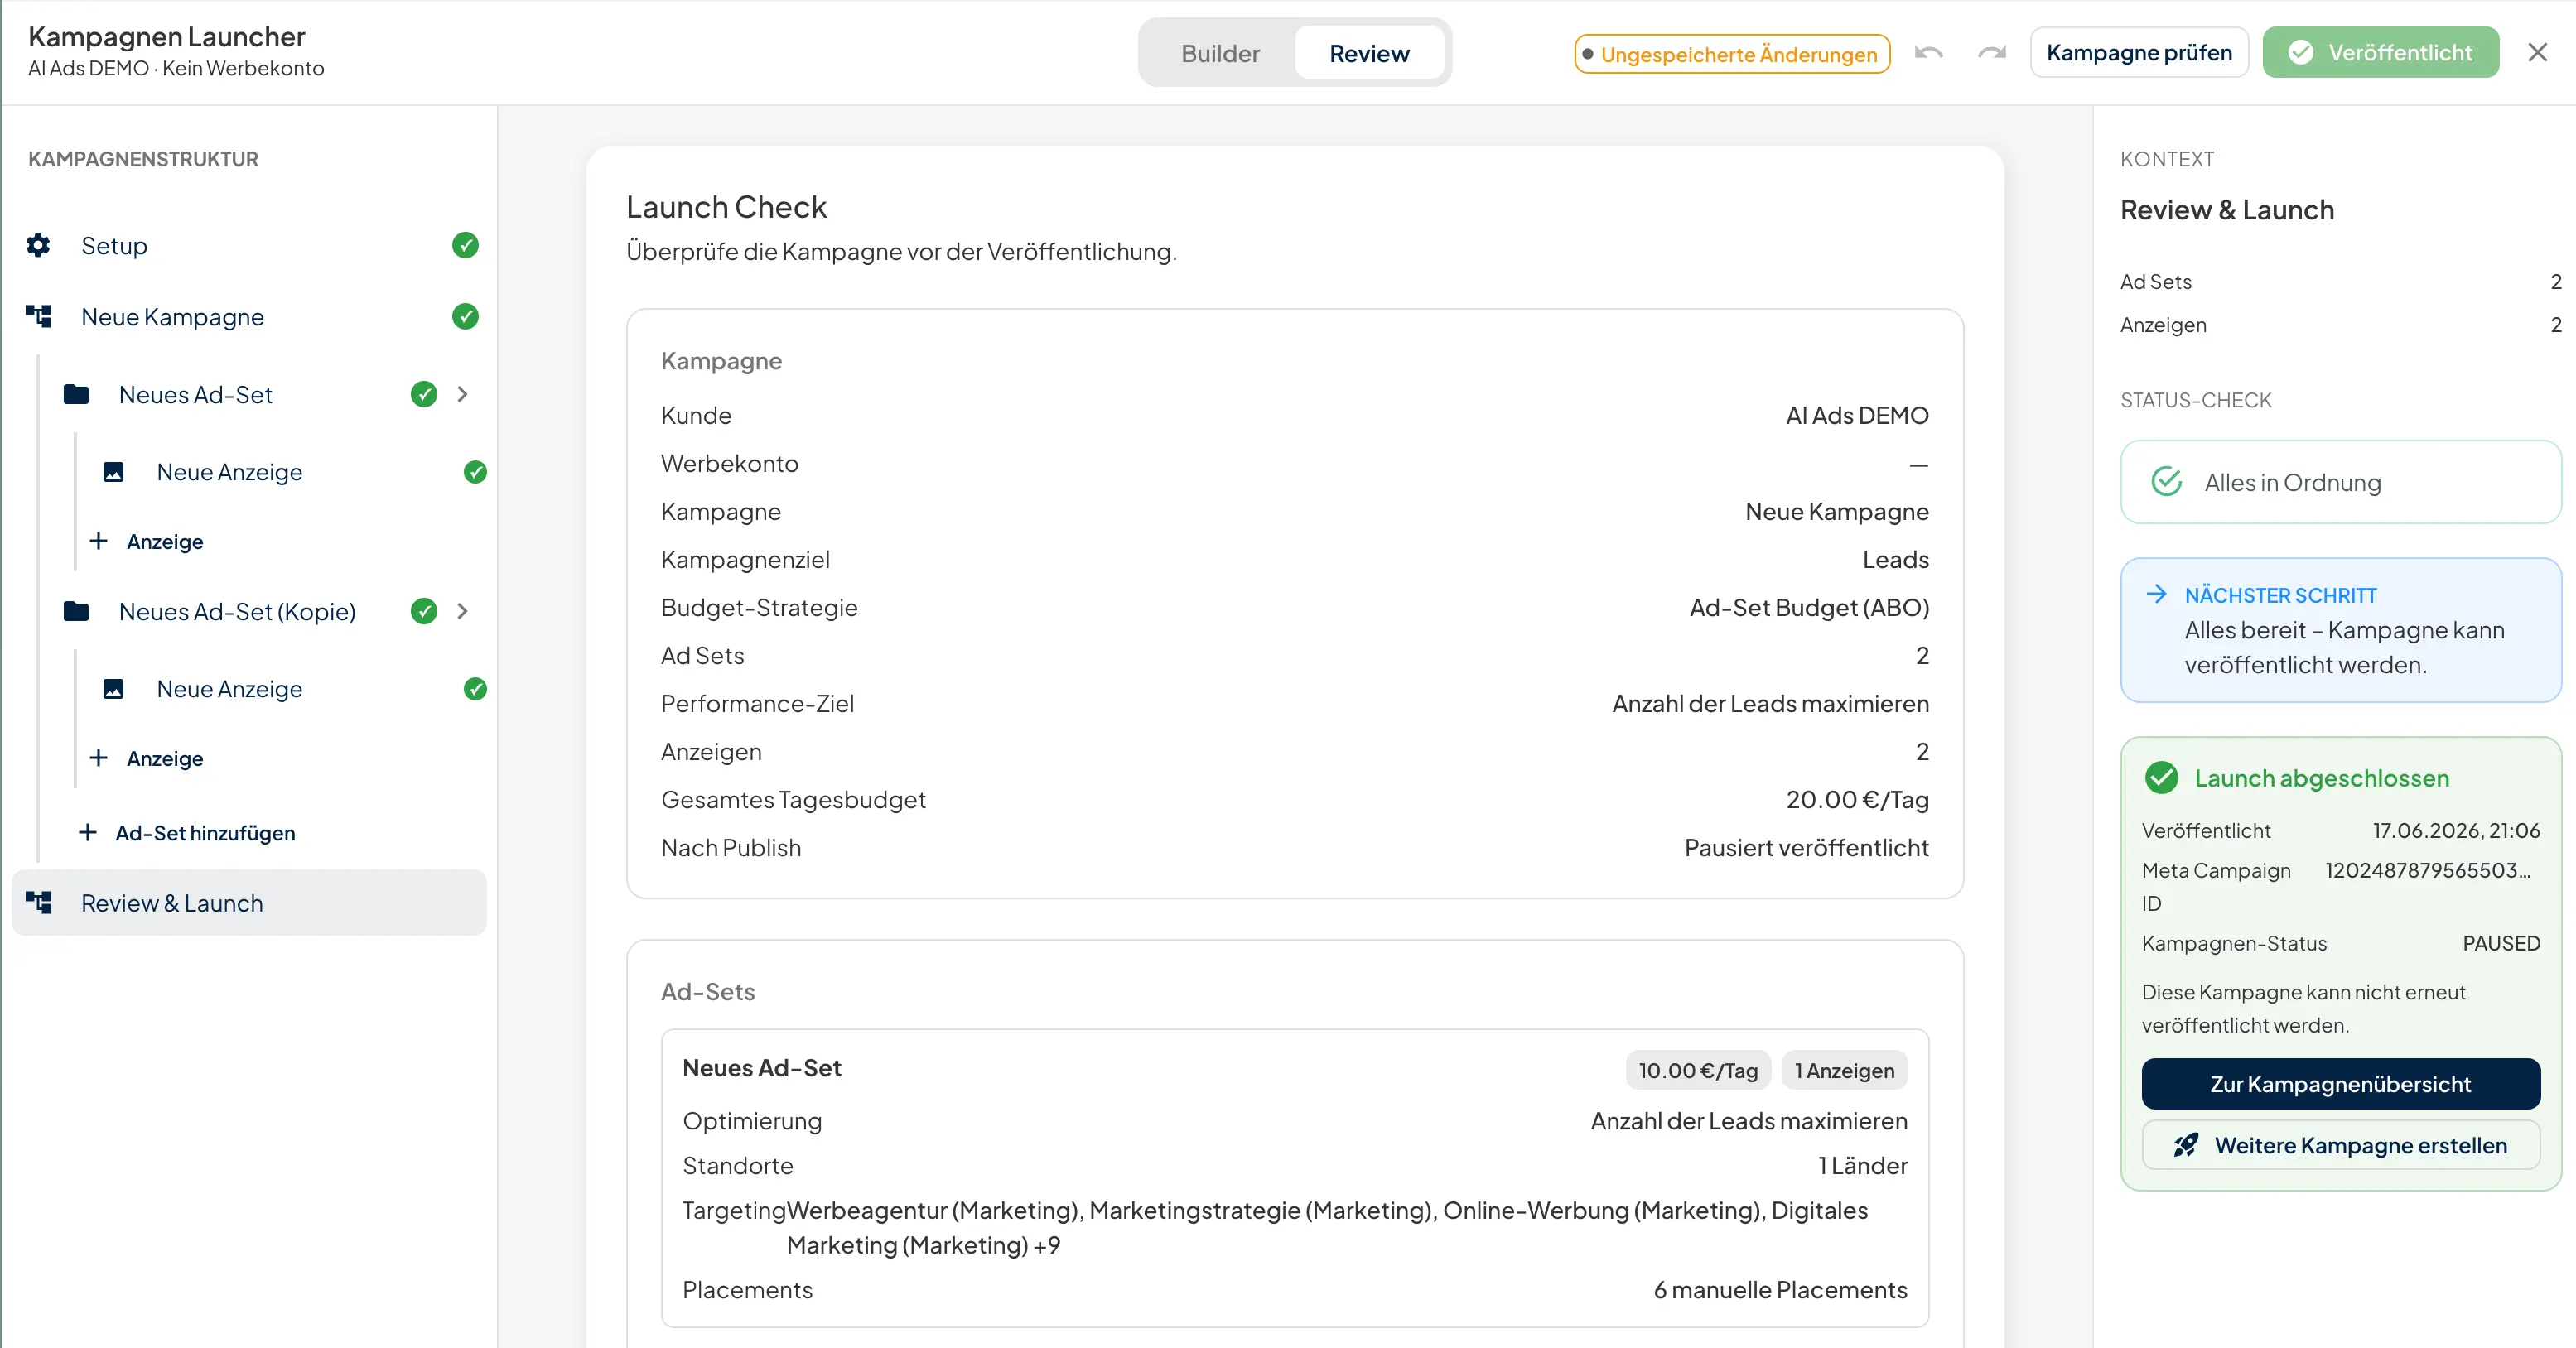Open Setup in the campaign structure
This screenshot has height=1348, width=2576.
point(250,245)
